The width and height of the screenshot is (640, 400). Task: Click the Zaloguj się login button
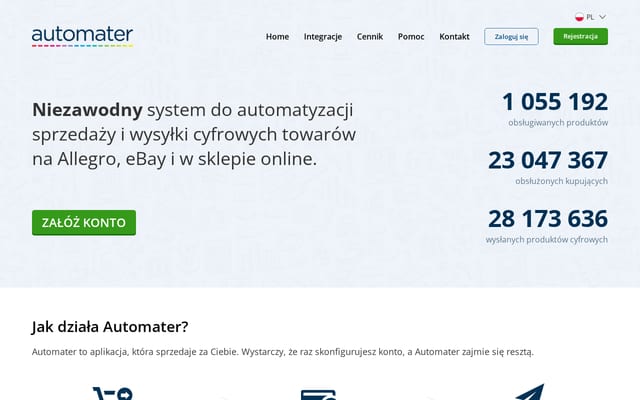tap(511, 37)
